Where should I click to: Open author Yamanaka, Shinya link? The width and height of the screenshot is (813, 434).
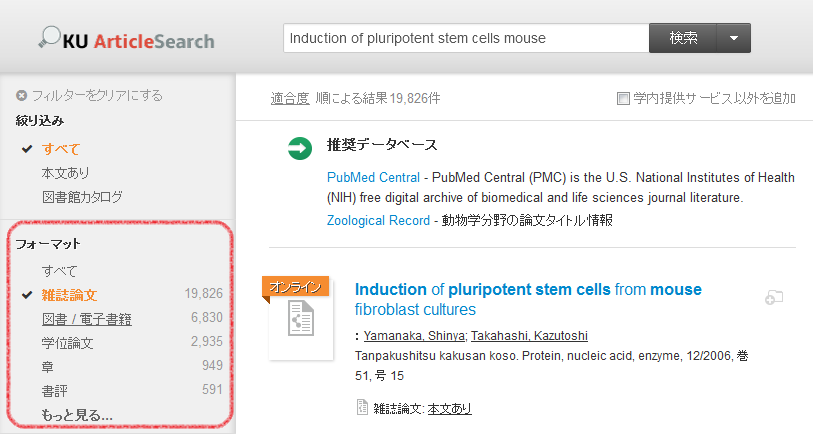click(x=414, y=335)
